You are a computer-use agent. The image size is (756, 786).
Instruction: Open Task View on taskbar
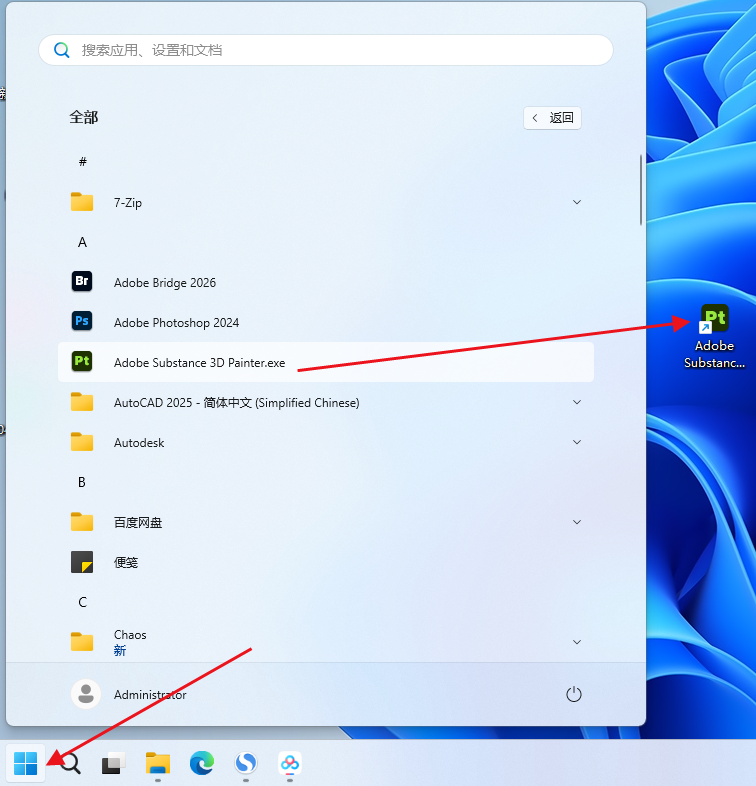click(113, 763)
